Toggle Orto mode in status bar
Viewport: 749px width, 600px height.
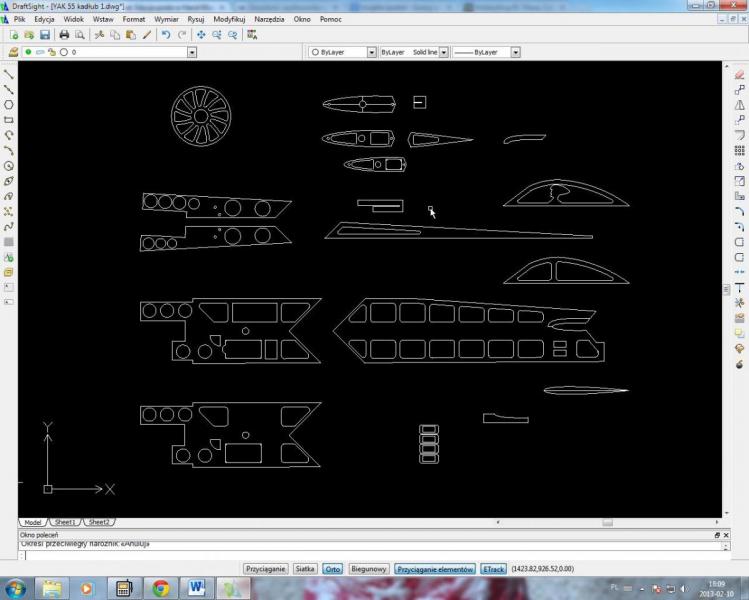click(x=333, y=568)
